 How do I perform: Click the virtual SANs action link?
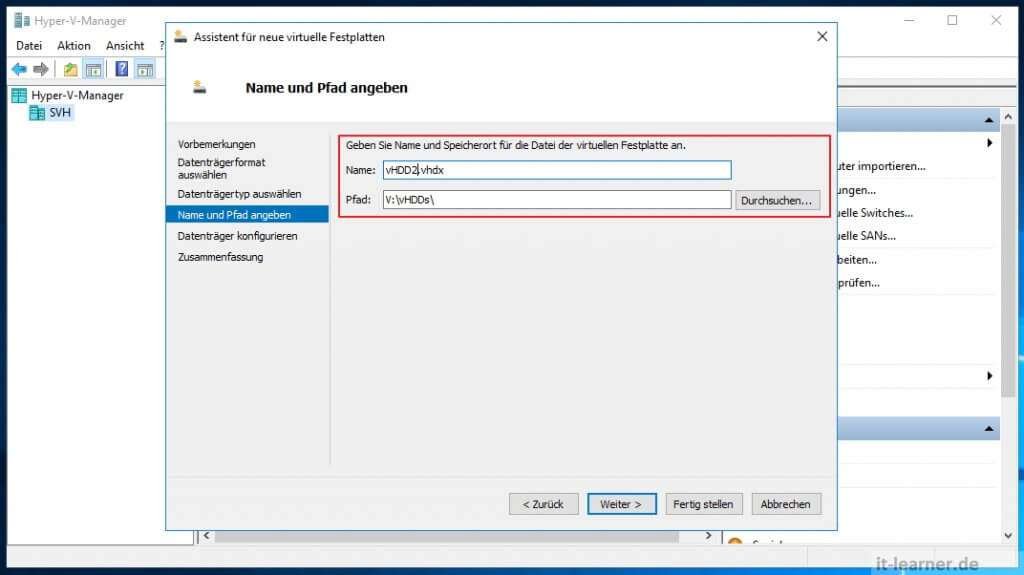coord(867,236)
